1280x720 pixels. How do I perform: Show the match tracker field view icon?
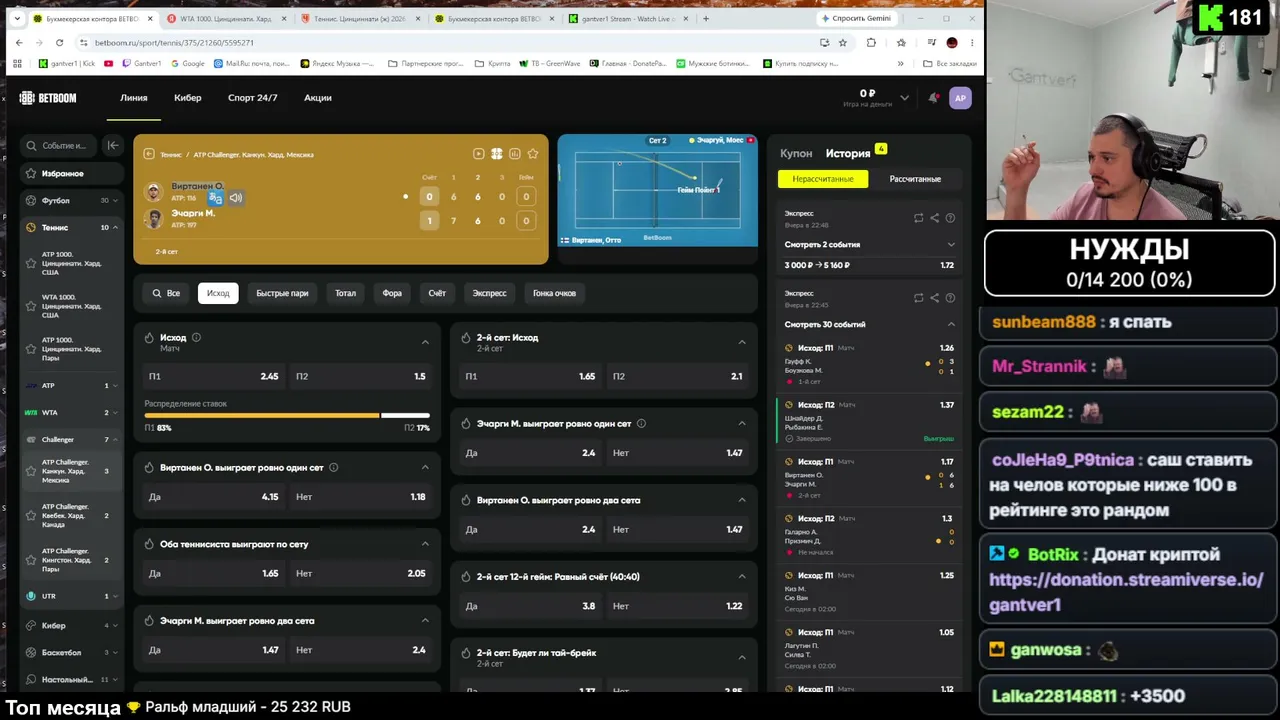click(496, 154)
